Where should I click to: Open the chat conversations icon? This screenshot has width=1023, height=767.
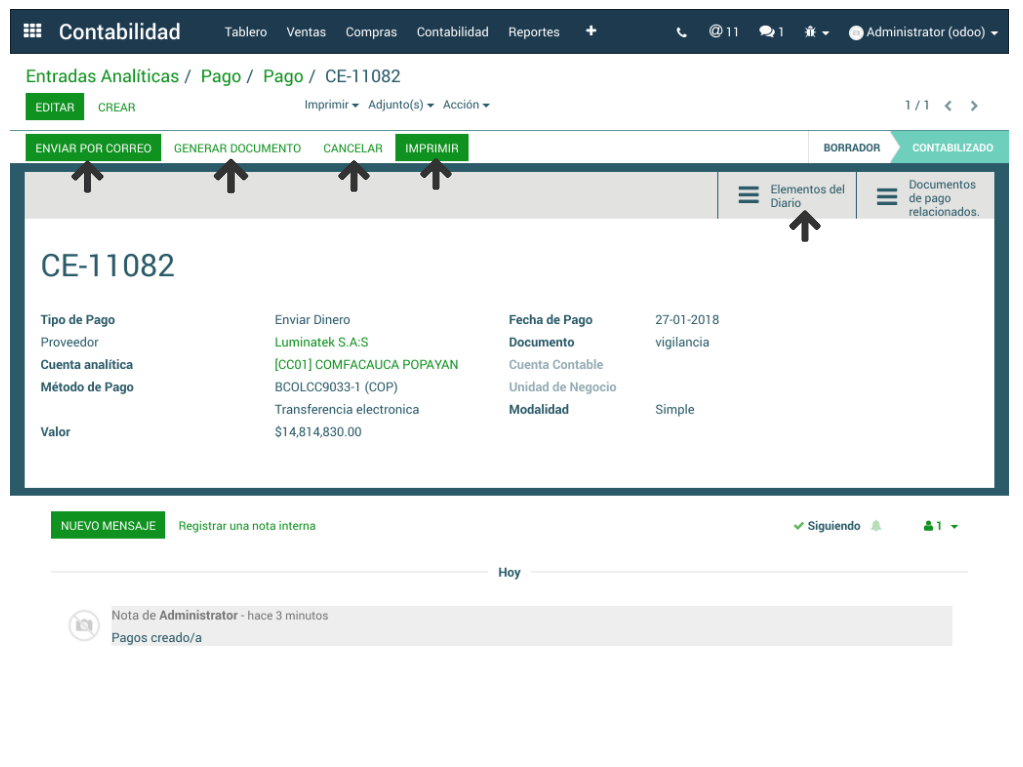click(771, 32)
